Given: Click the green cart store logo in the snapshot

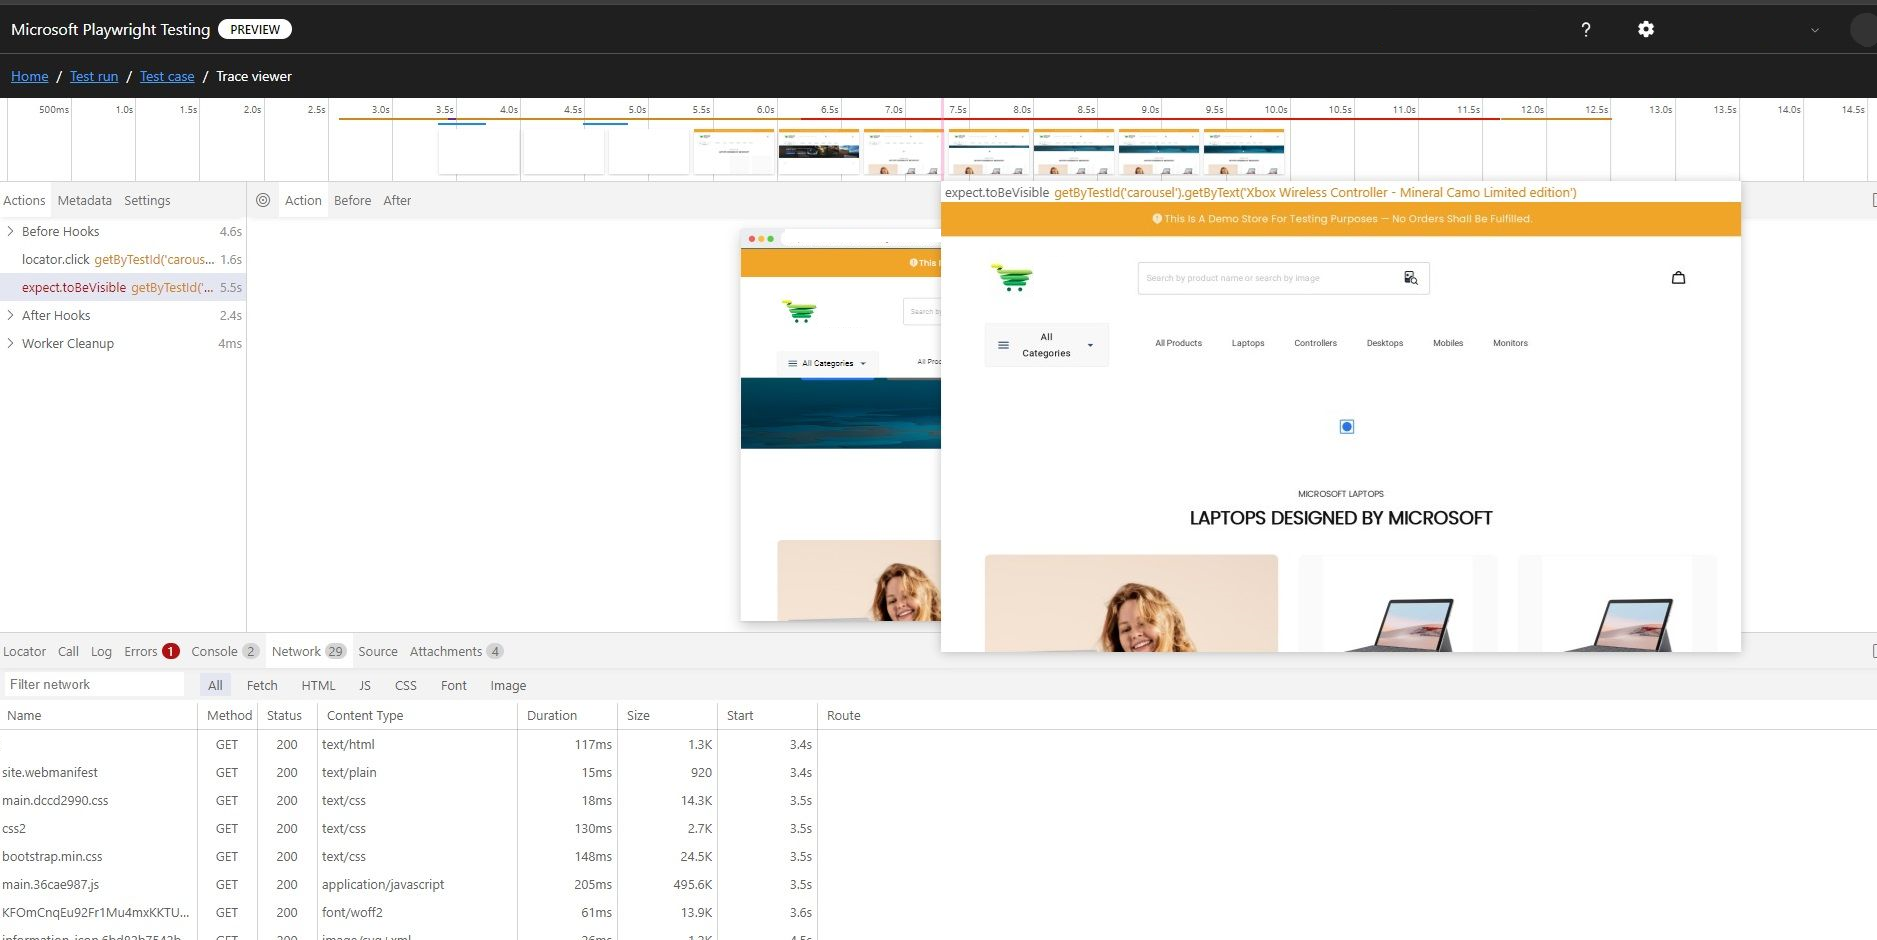Looking at the screenshot, I should (1014, 278).
